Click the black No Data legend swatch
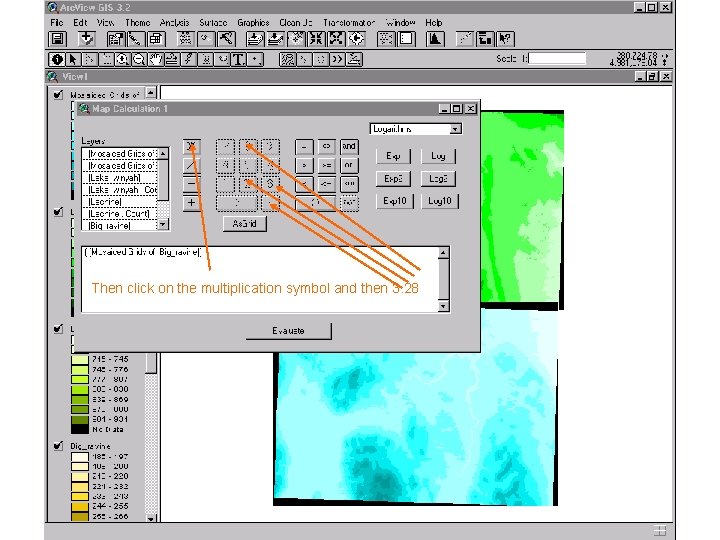 (x=80, y=429)
